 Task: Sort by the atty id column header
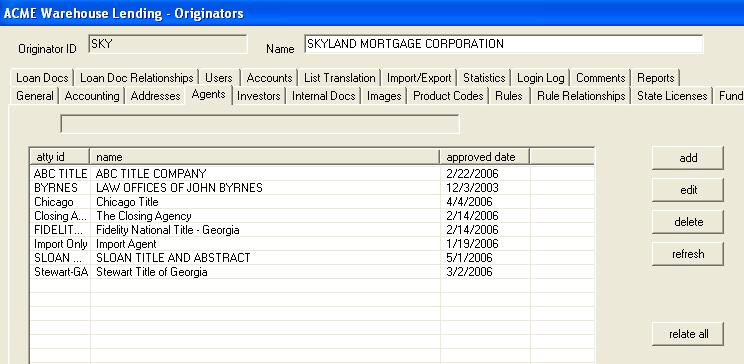[x=60, y=157]
